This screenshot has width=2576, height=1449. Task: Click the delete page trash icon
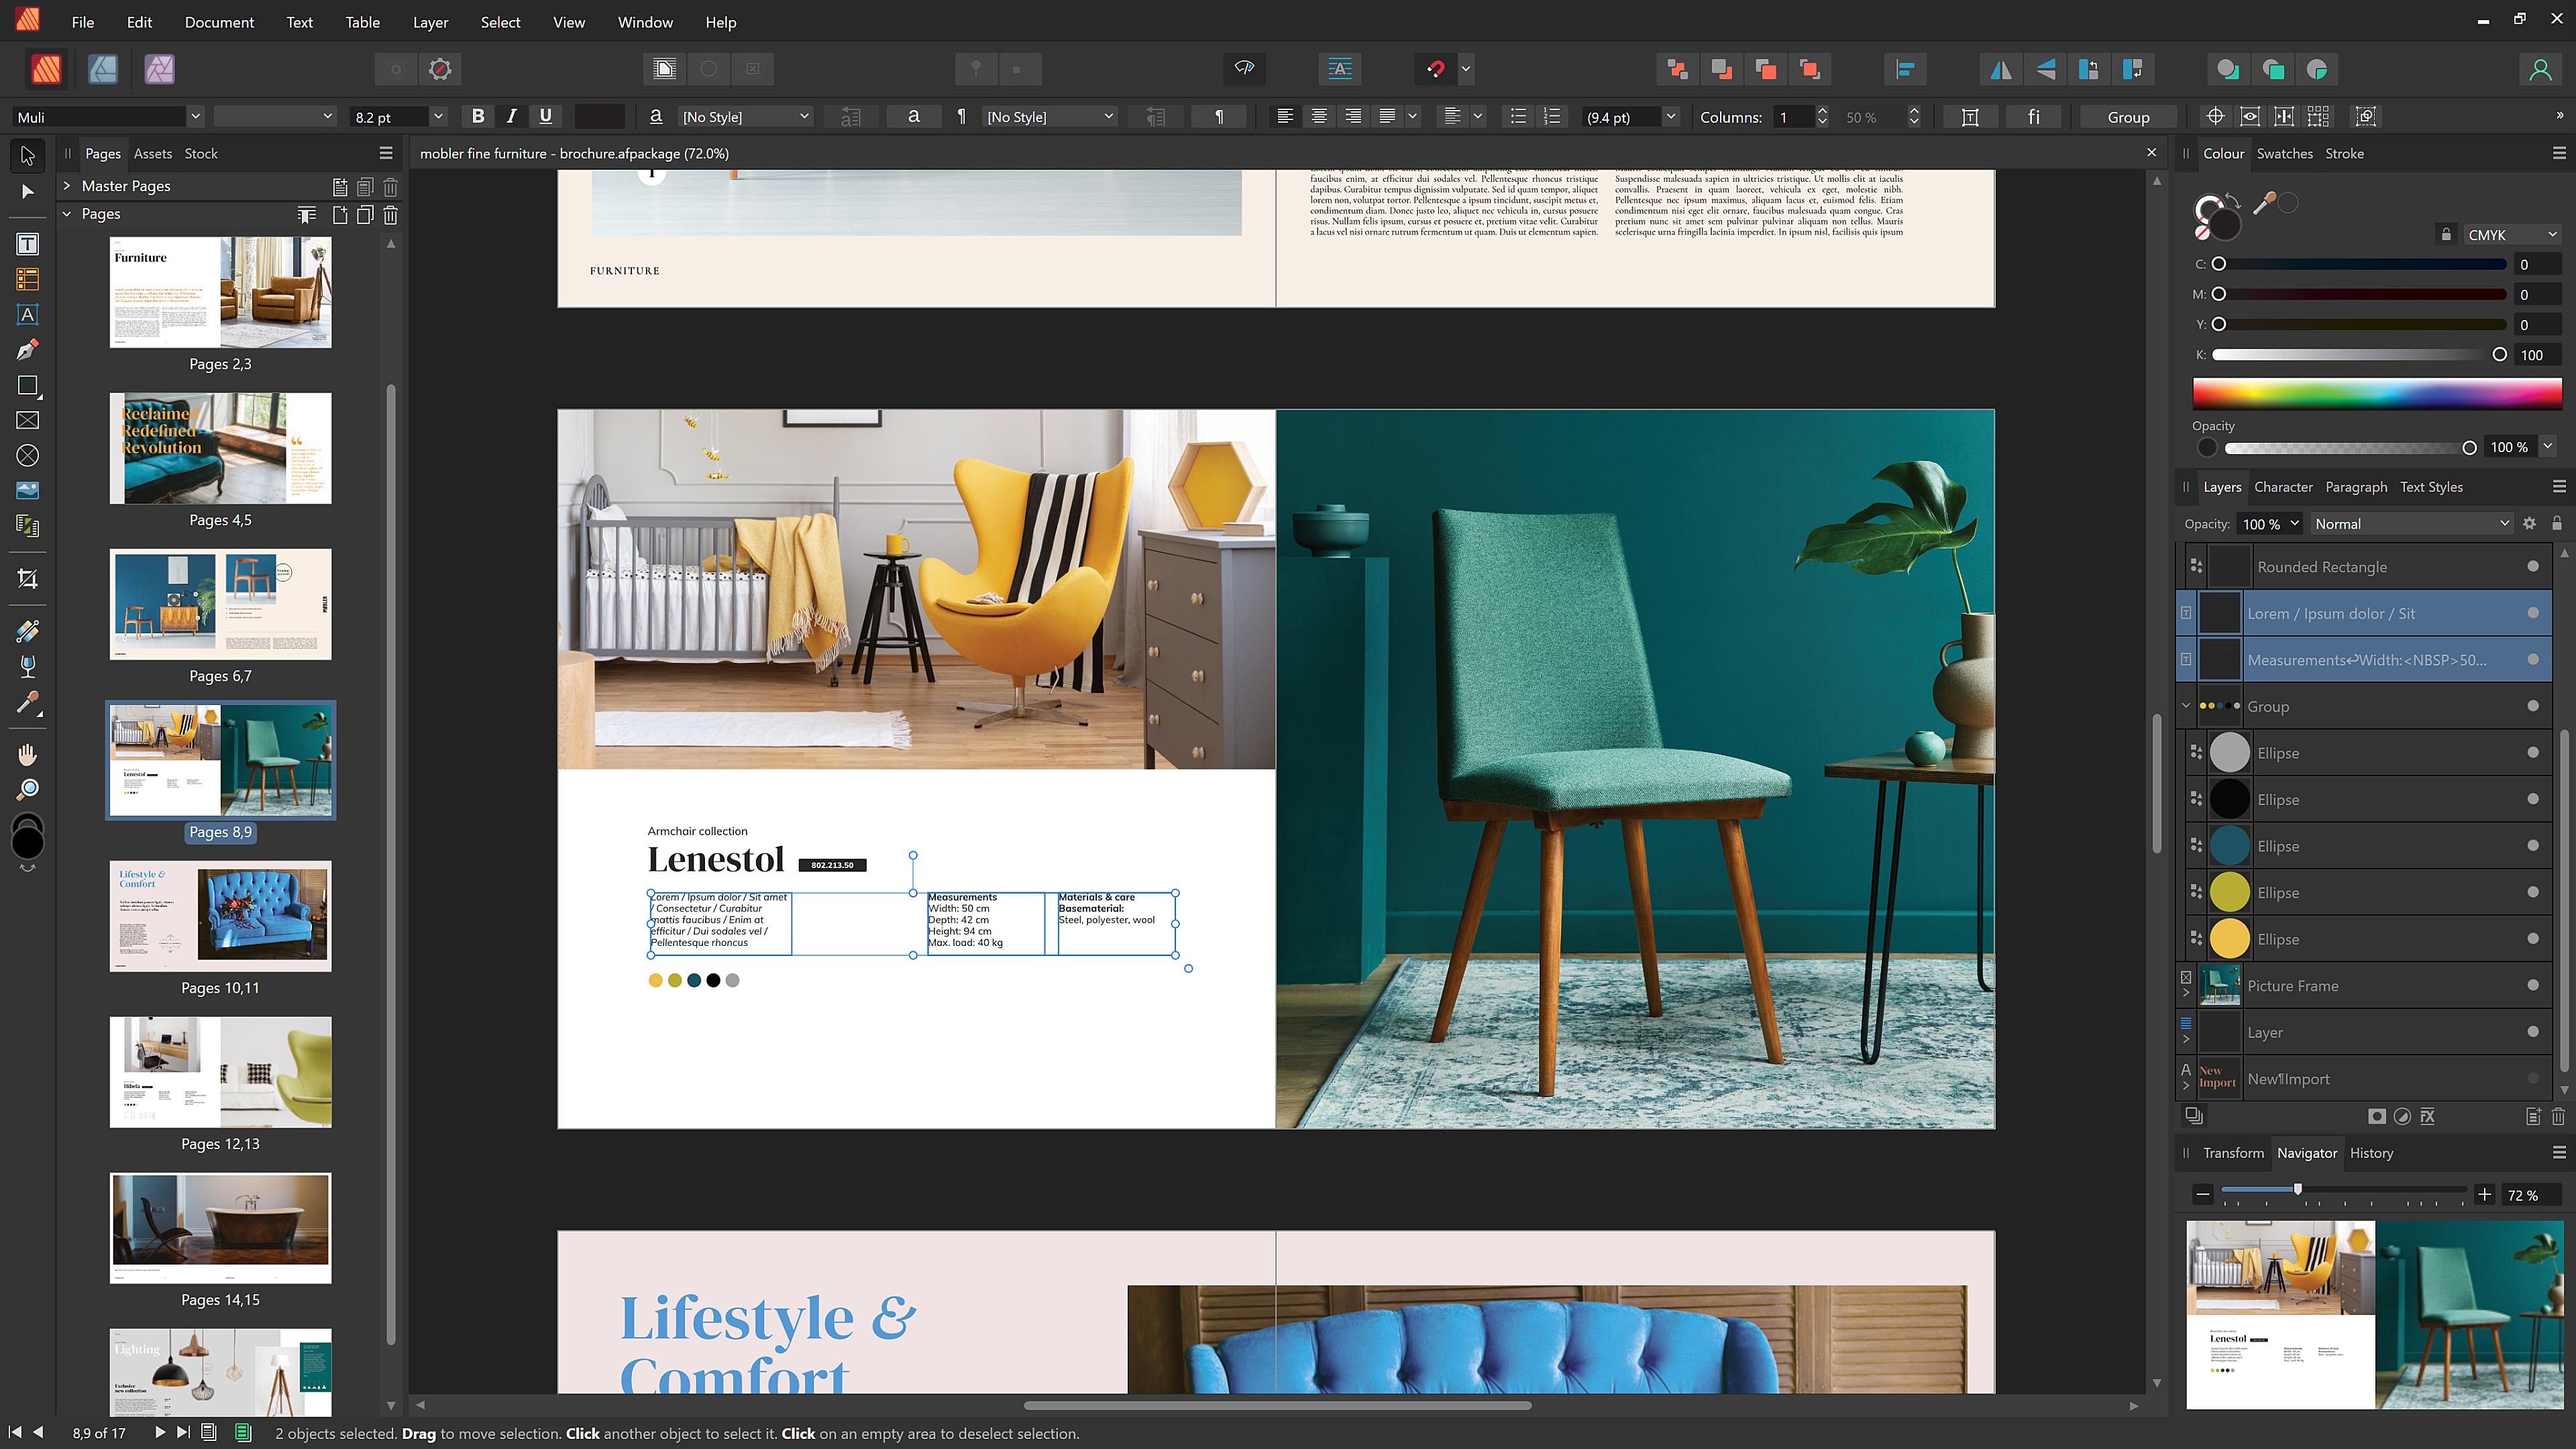(x=391, y=214)
